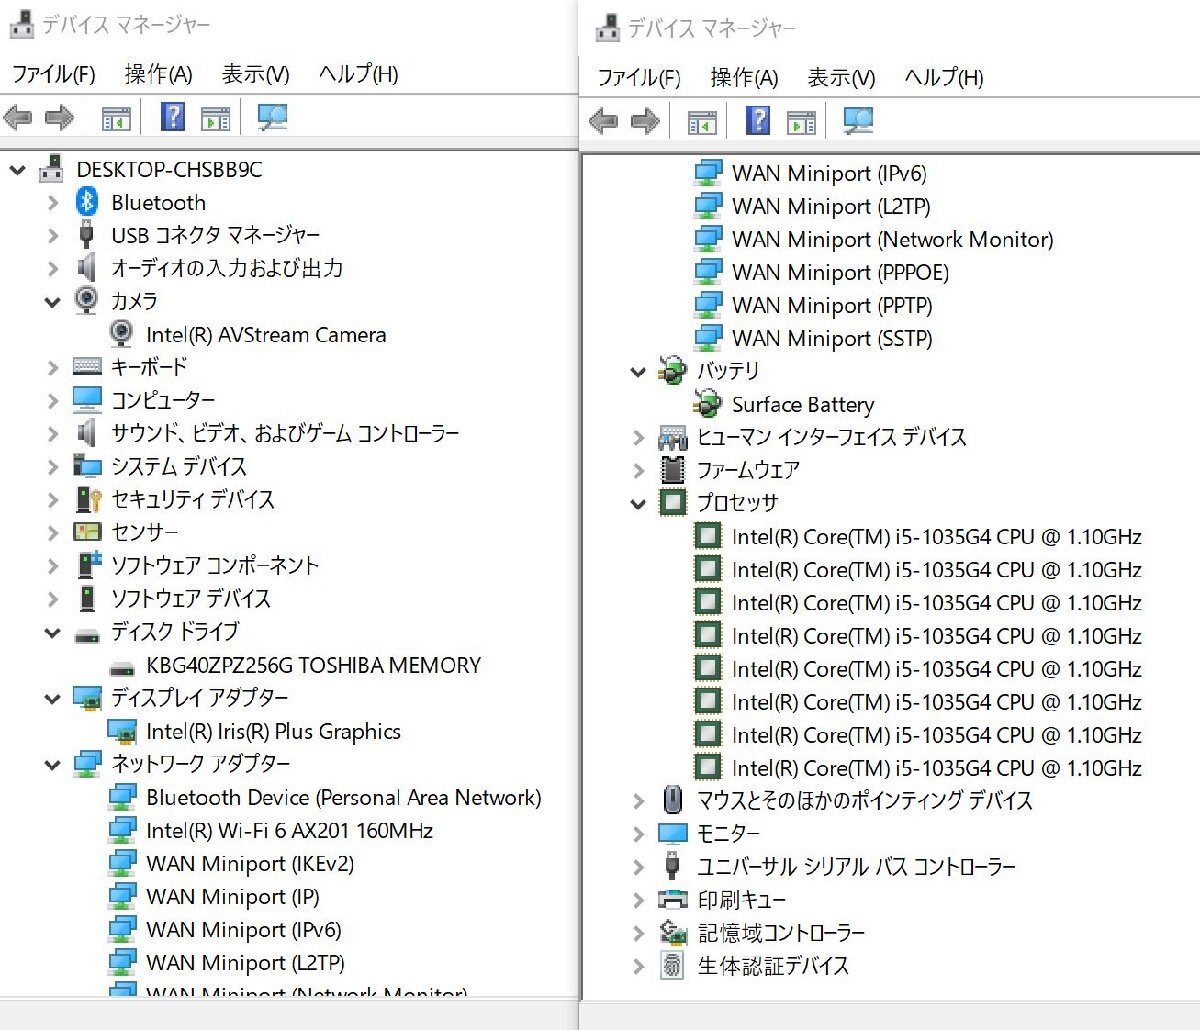1200x1030 pixels.
Task: Click the プロセッサ category icon
Action: [673, 502]
